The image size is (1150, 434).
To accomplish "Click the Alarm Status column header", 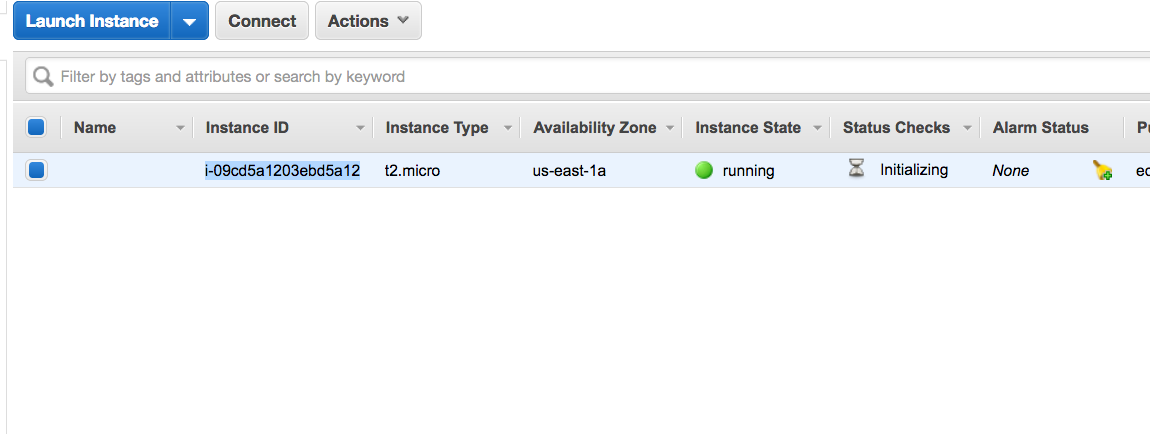I will (x=1040, y=128).
